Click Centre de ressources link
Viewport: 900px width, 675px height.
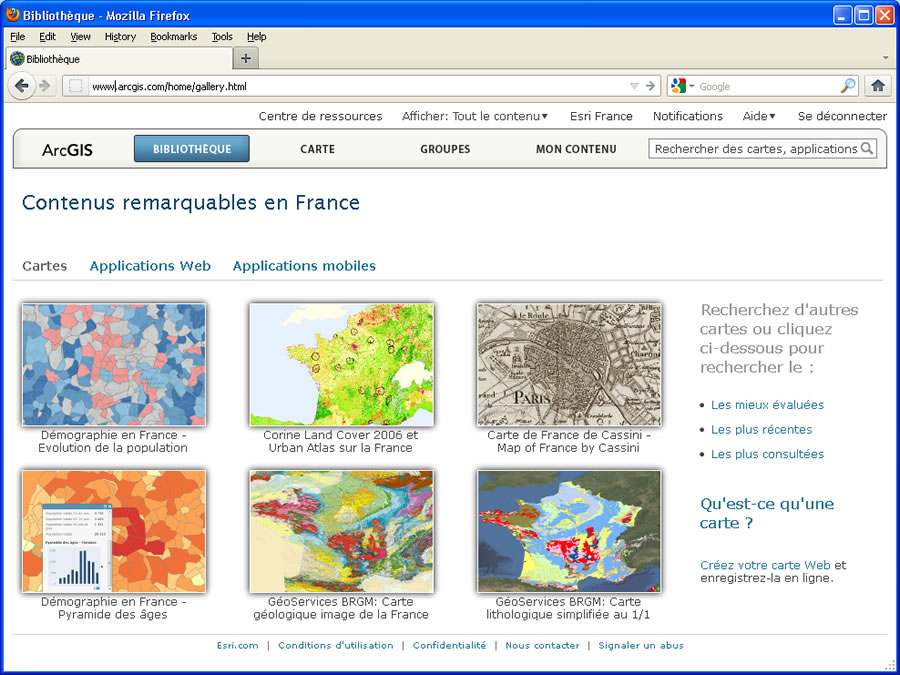[x=320, y=116]
